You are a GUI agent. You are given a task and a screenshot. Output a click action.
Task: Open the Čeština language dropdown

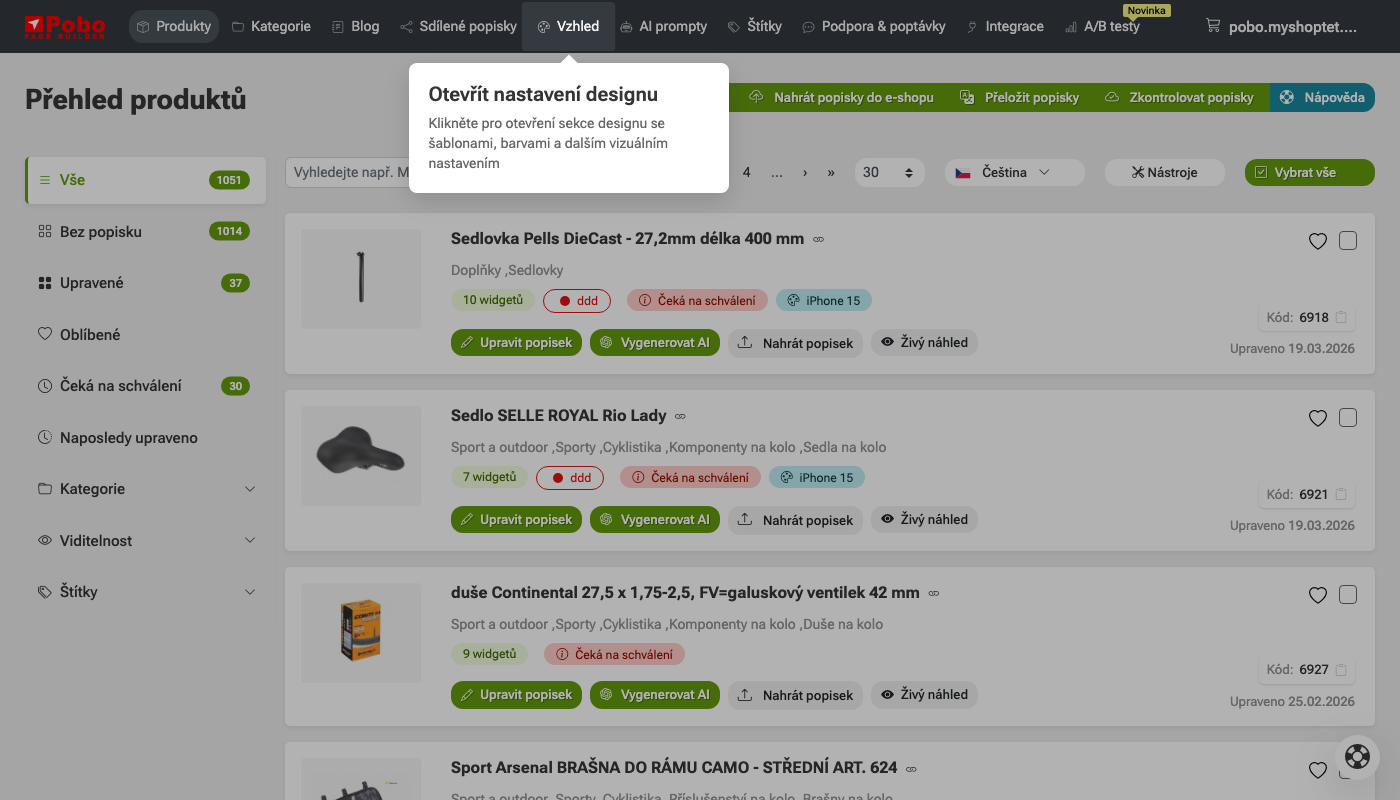(1014, 172)
